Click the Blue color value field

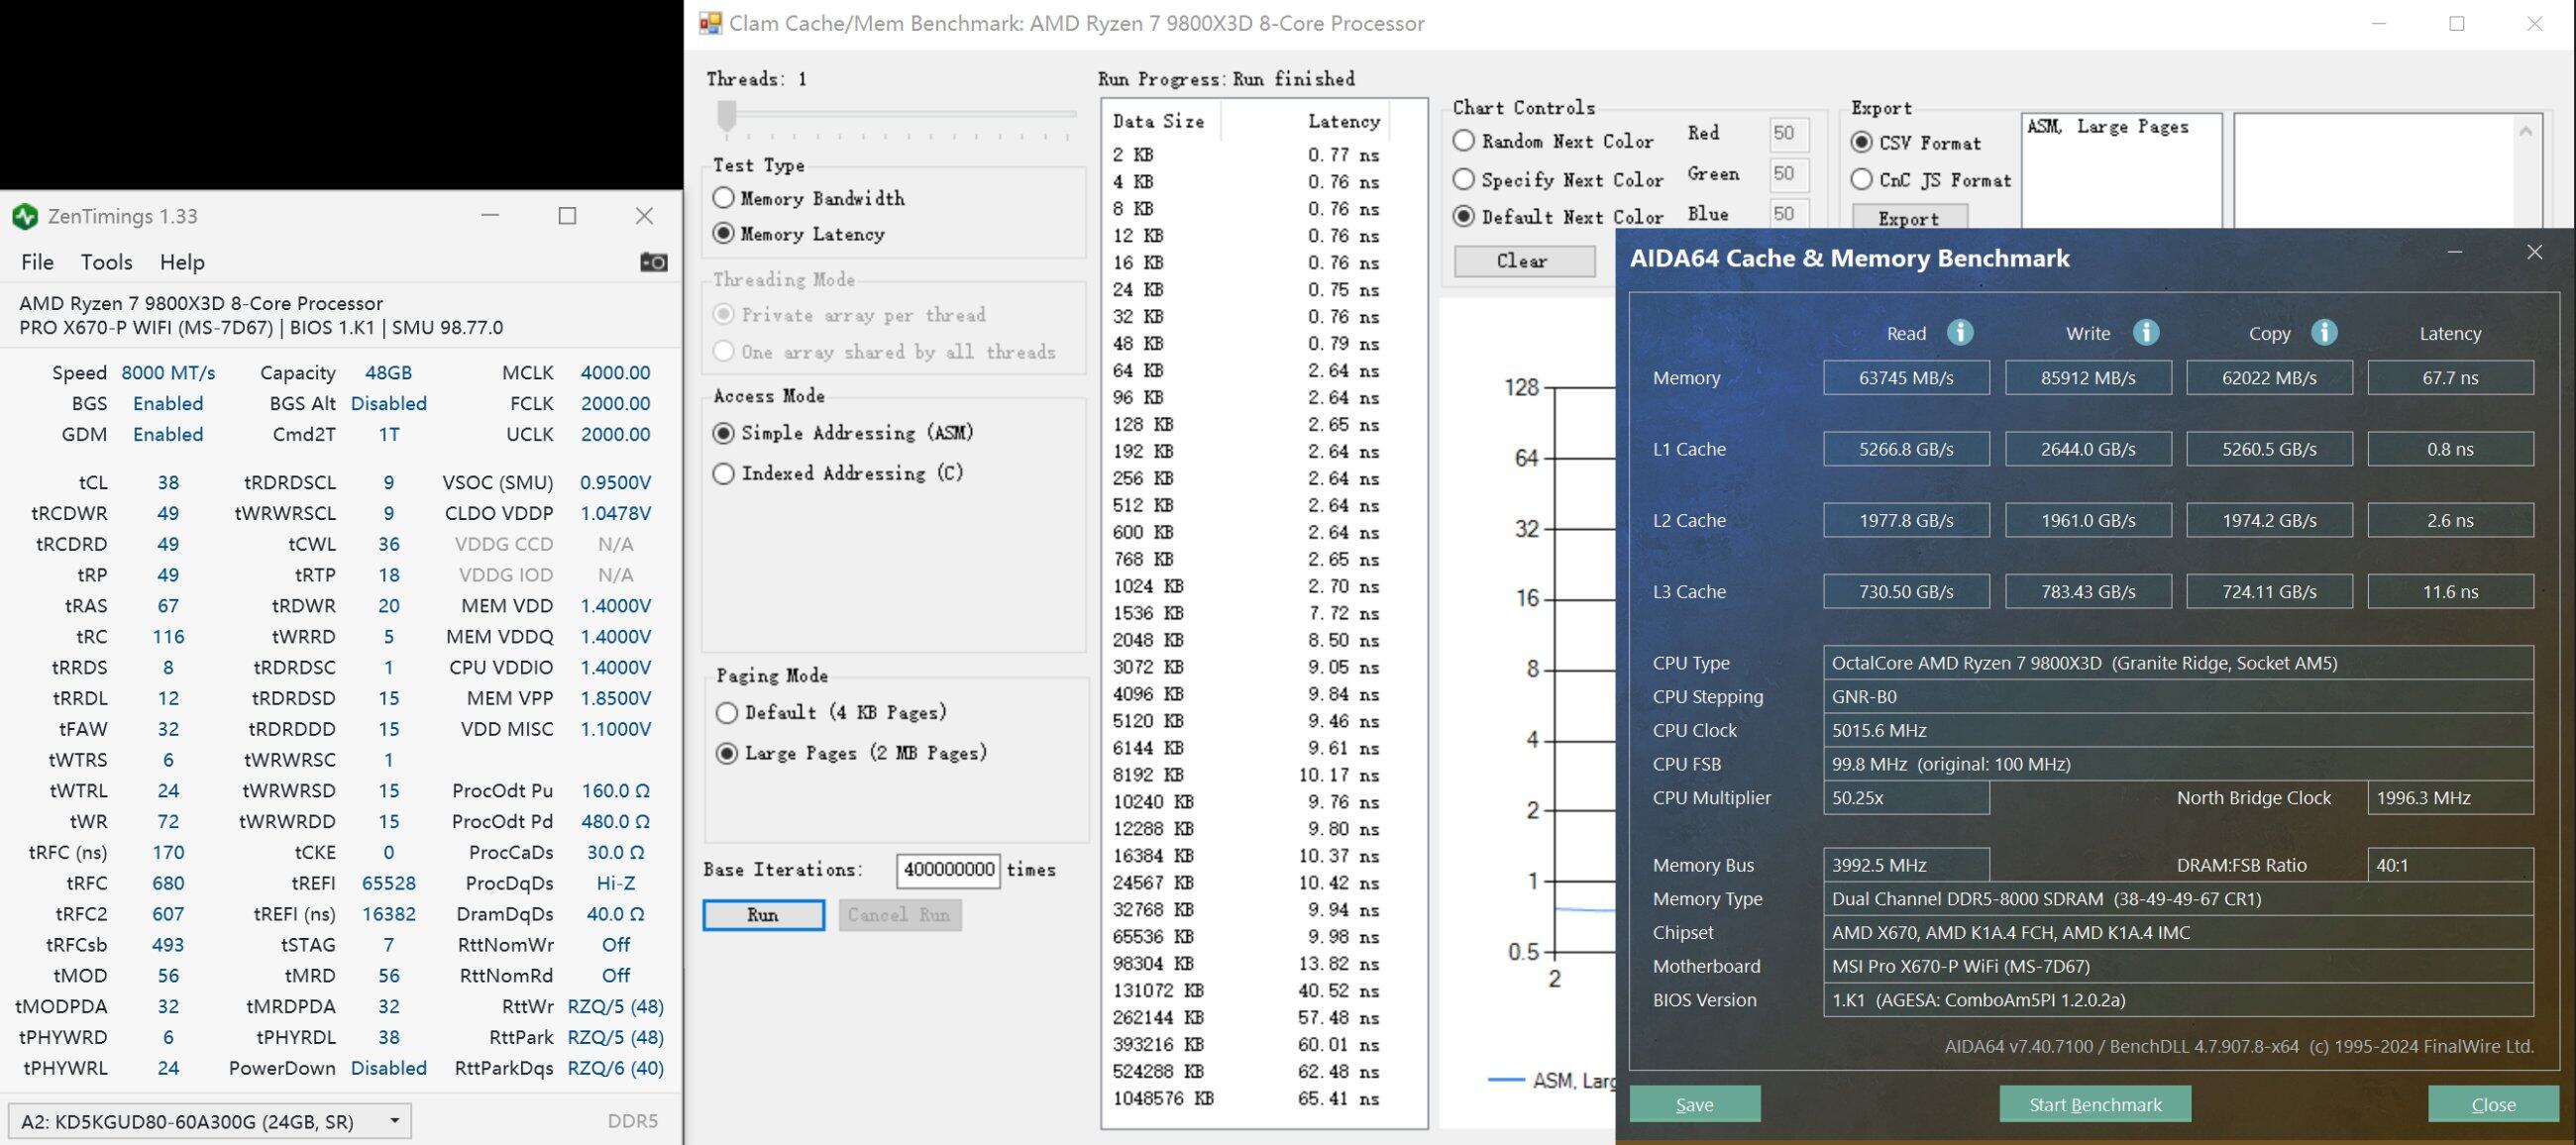1787,213
